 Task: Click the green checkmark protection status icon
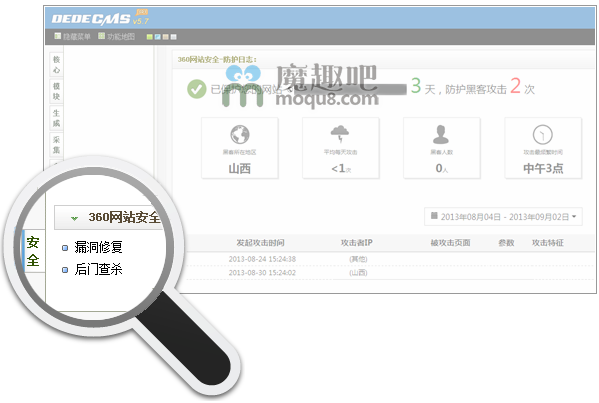coord(197,89)
